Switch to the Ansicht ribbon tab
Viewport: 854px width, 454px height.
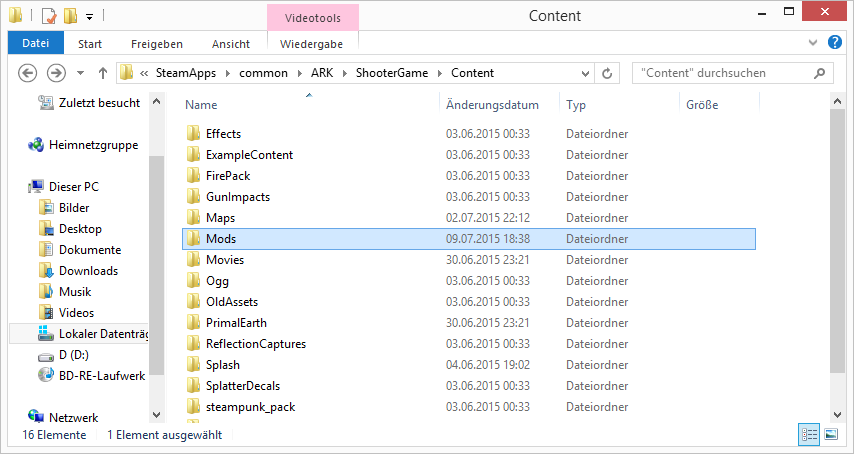click(x=231, y=44)
